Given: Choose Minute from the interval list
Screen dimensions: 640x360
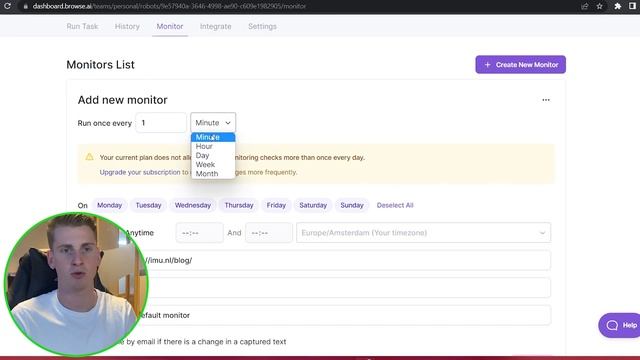Looking at the screenshot, I should click(x=213, y=137).
